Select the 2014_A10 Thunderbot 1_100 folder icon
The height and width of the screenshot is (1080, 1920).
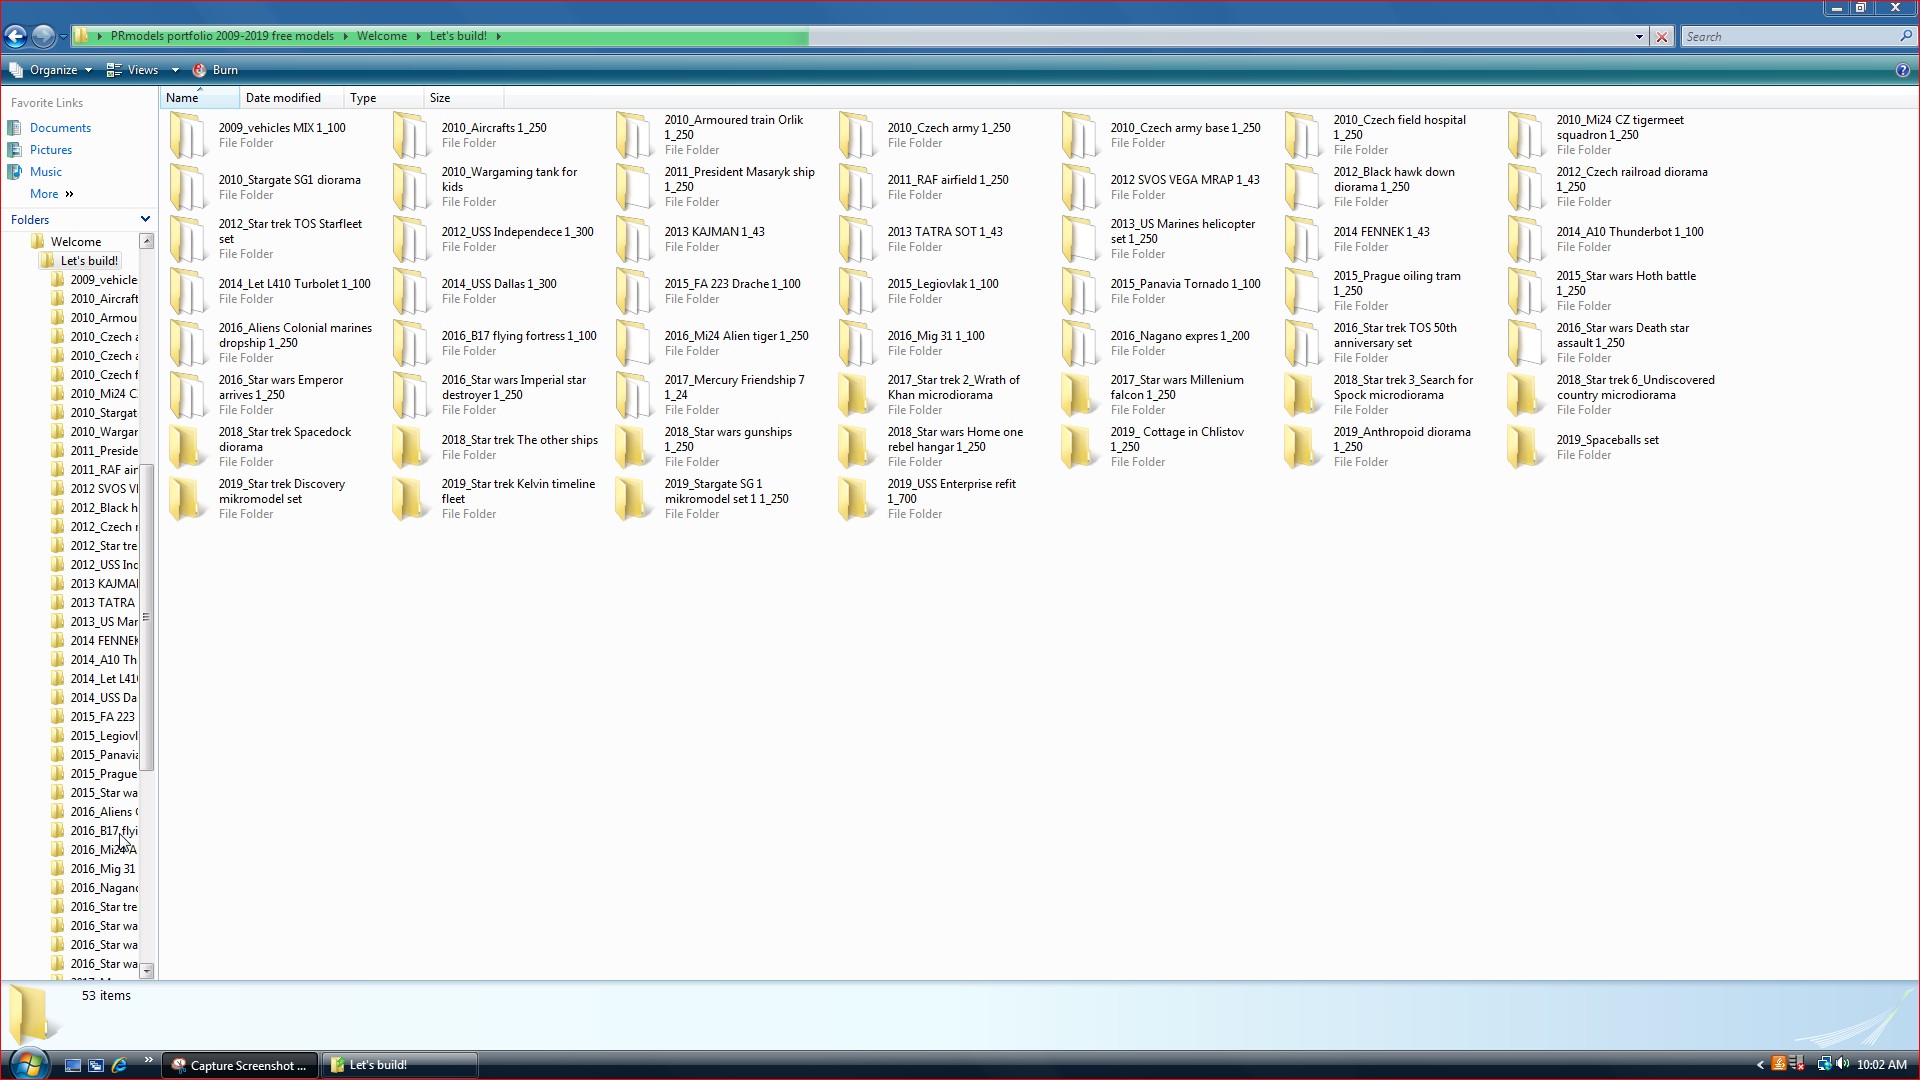click(x=1527, y=239)
